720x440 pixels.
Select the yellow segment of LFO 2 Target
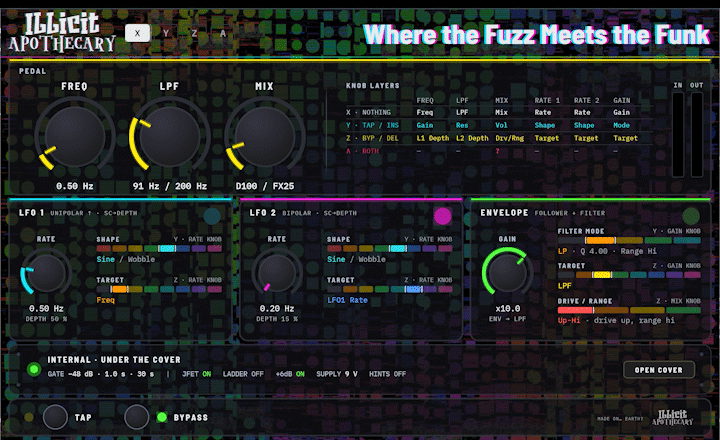click(366, 289)
